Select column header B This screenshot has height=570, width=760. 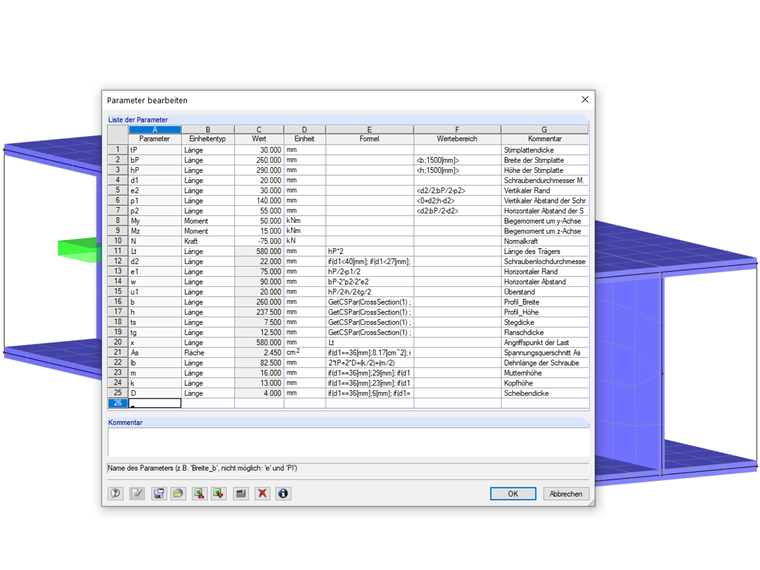click(208, 129)
